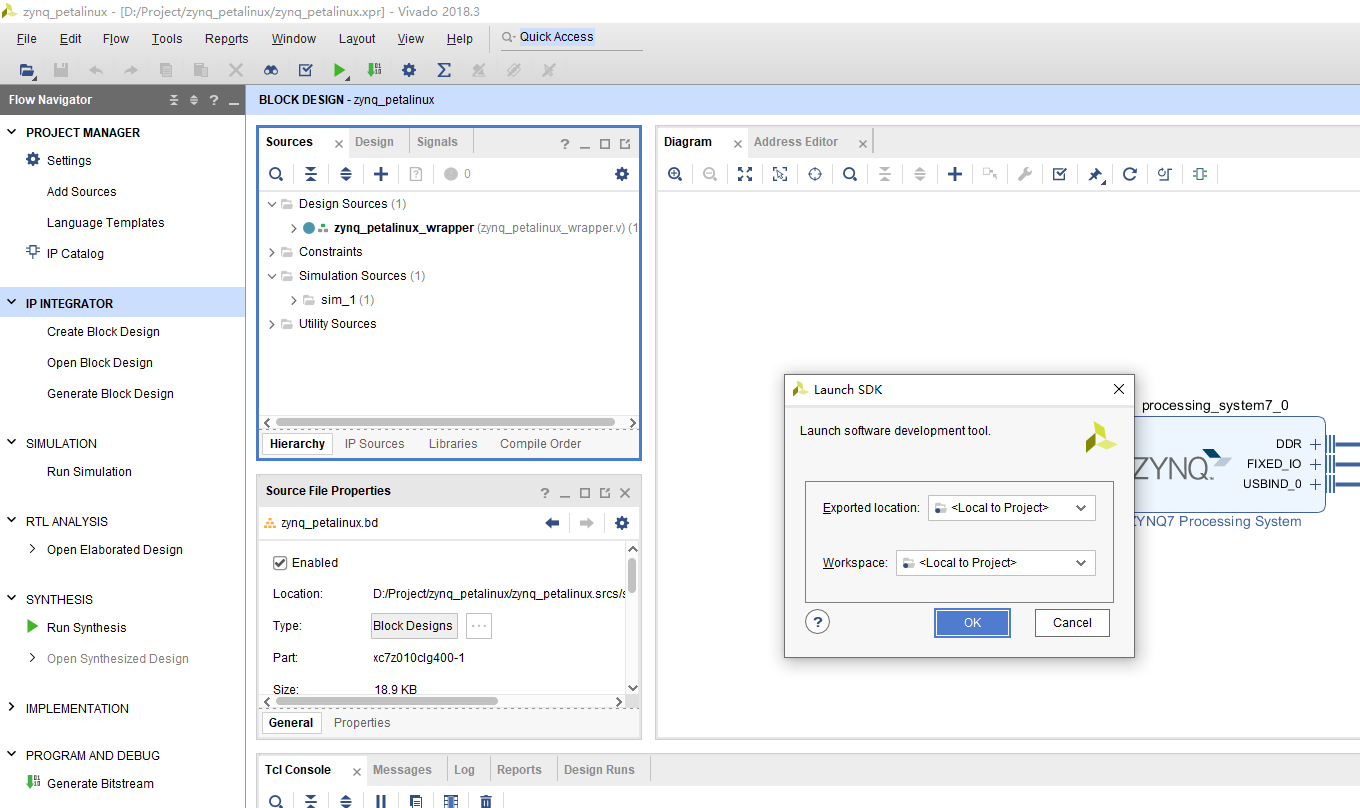The image size is (1360, 808).
Task: Open Sources panel settings gear
Action: coord(622,174)
